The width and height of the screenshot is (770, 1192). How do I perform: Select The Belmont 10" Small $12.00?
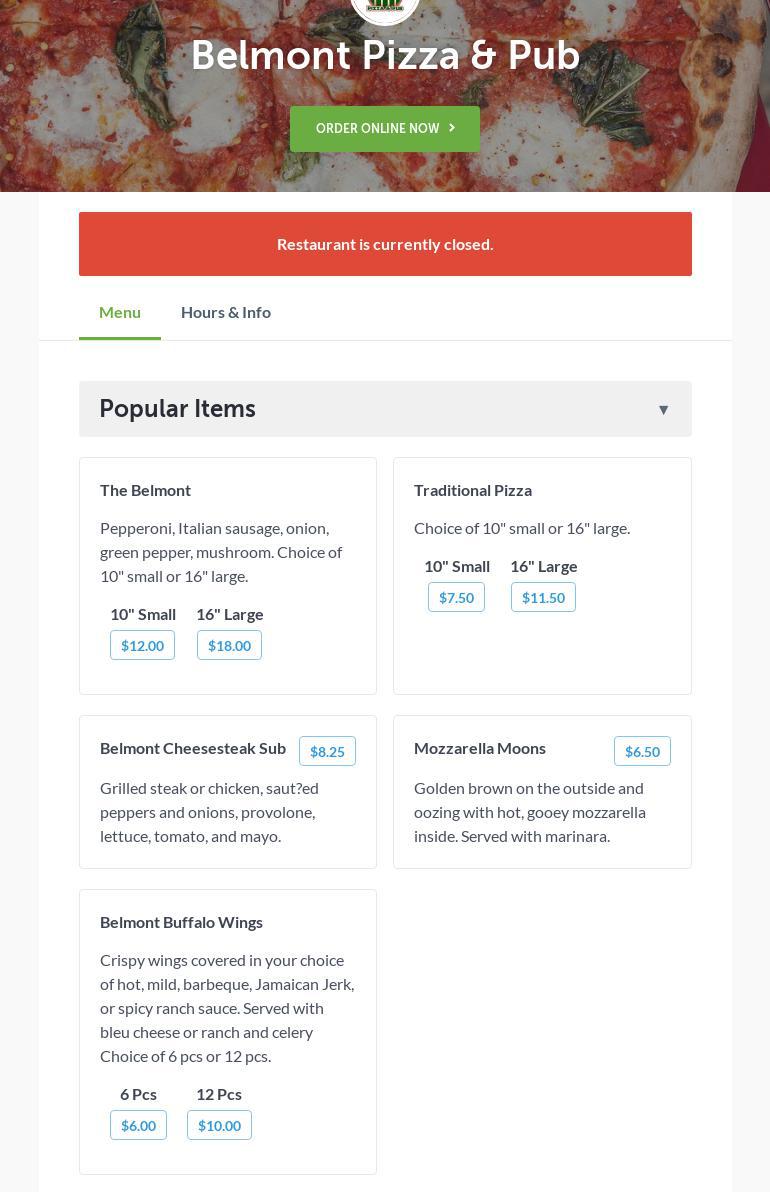point(142,645)
